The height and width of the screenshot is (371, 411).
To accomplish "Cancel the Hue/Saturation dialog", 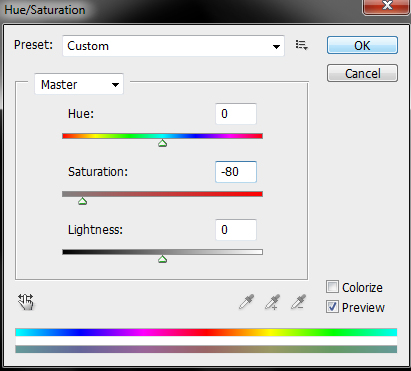I will pyautogui.click(x=362, y=73).
